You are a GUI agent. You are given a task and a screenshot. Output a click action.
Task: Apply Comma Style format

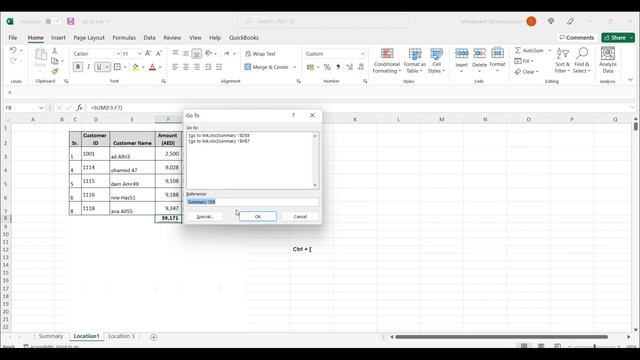pos(338,67)
